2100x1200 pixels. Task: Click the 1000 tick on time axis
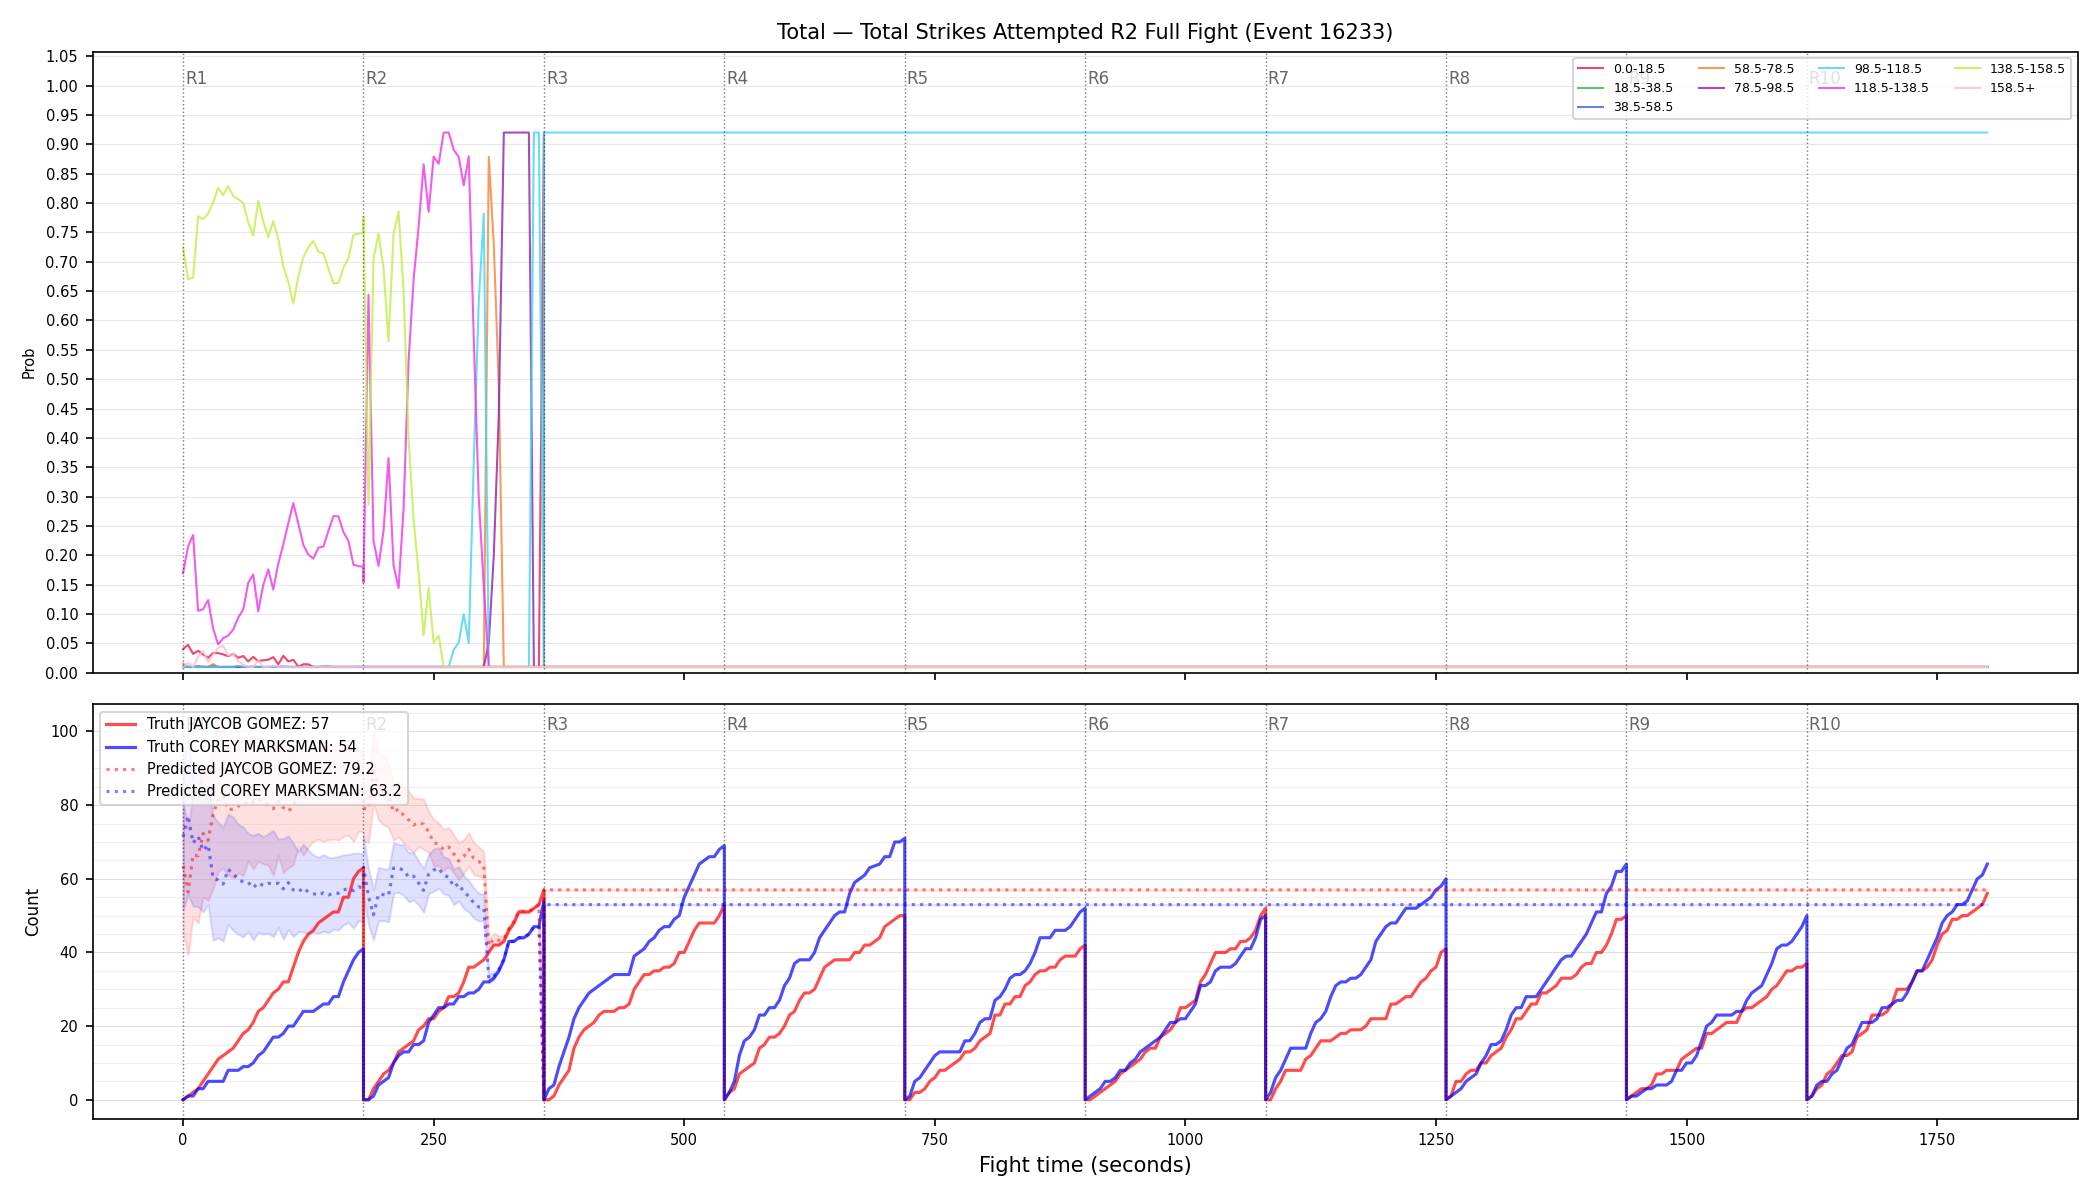pyautogui.click(x=1185, y=1139)
